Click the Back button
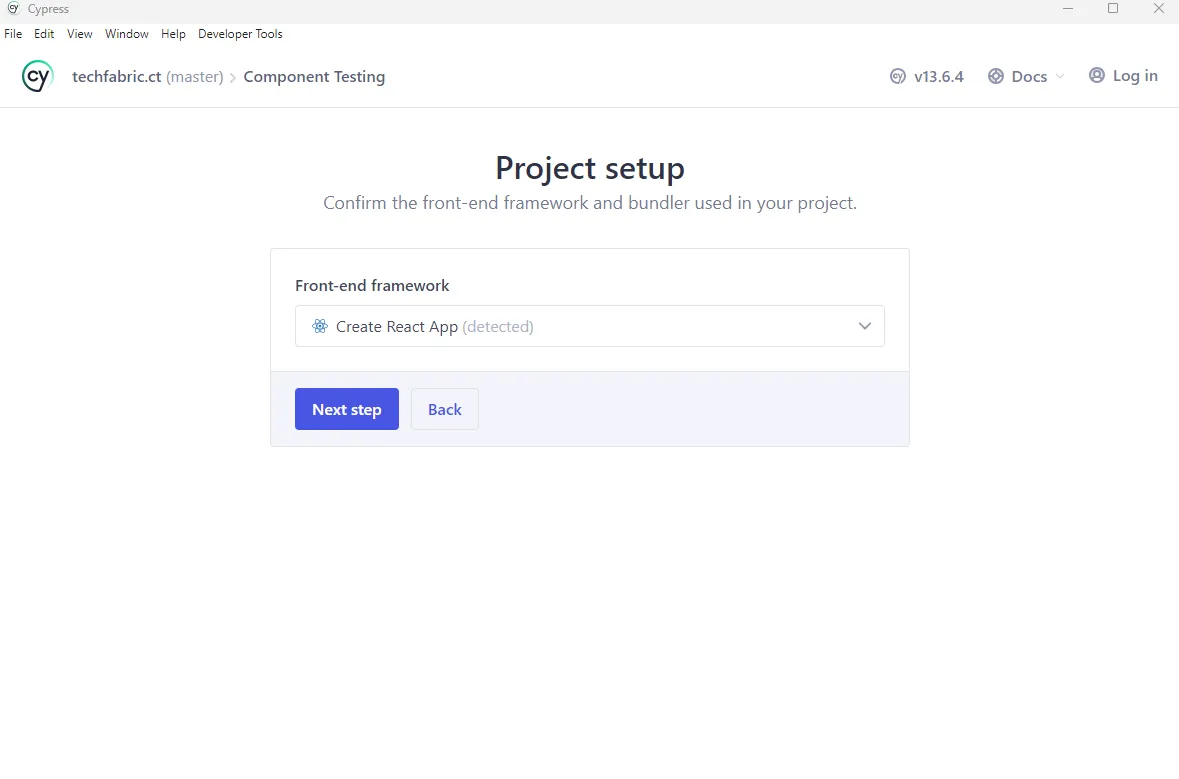Image resolution: width=1179 pixels, height=779 pixels. (x=444, y=409)
